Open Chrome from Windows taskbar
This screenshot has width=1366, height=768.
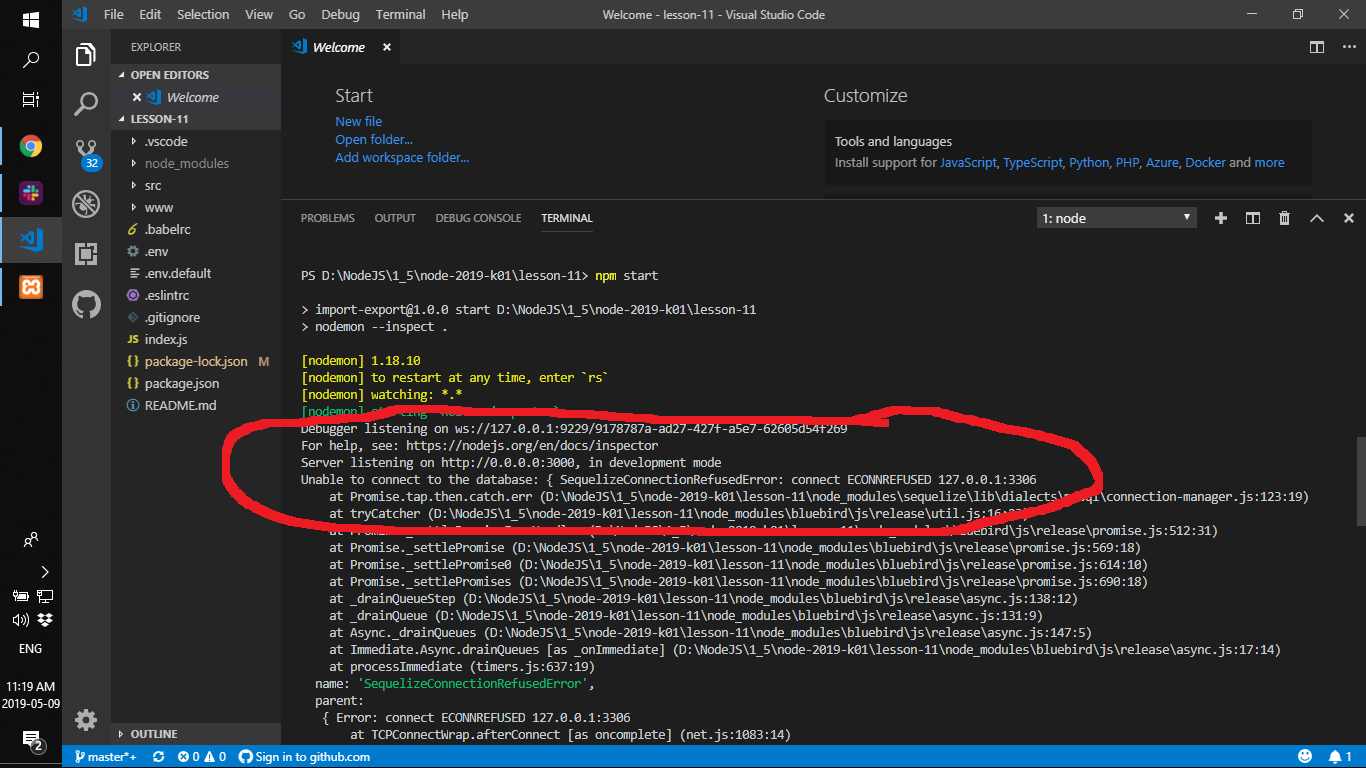pyautogui.click(x=31, y=147)
